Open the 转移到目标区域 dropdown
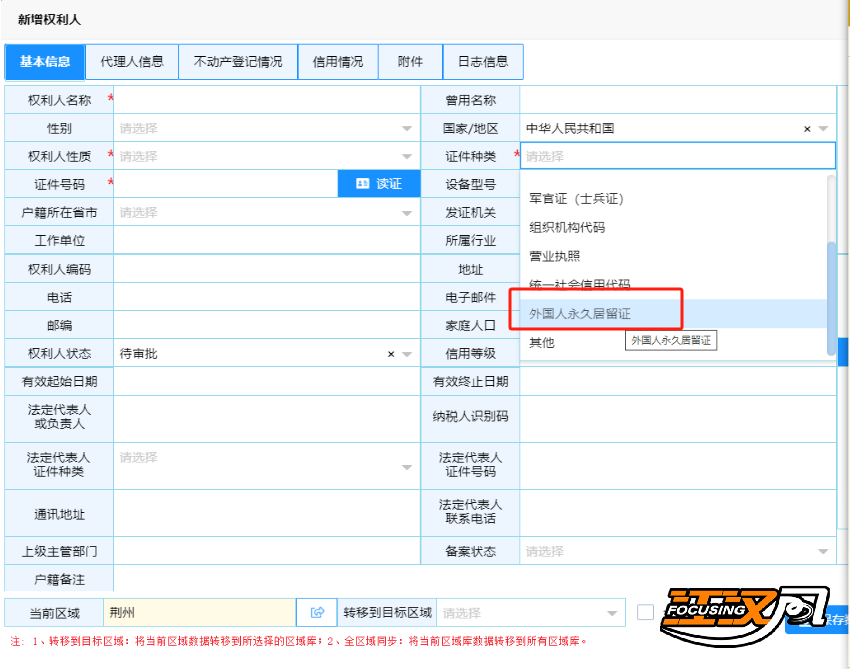Viewport: 850px width, 669px height. point(612,614)
